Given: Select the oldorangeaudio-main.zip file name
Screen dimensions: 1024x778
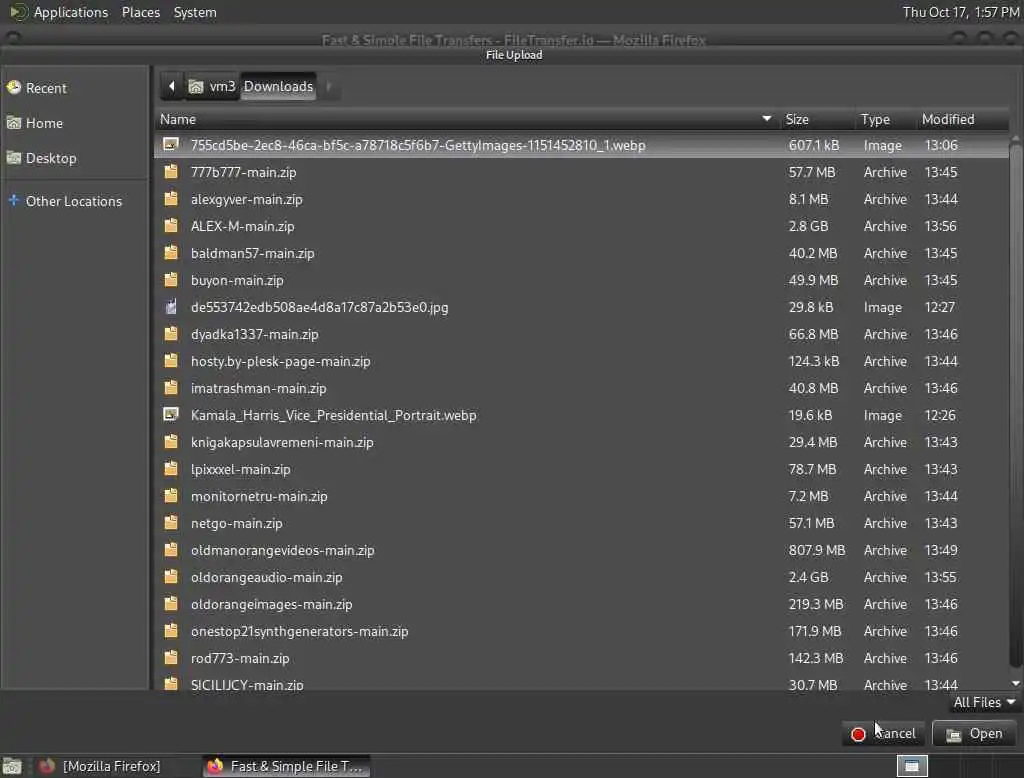Looking at the screenshot, I should pos(266,577).
